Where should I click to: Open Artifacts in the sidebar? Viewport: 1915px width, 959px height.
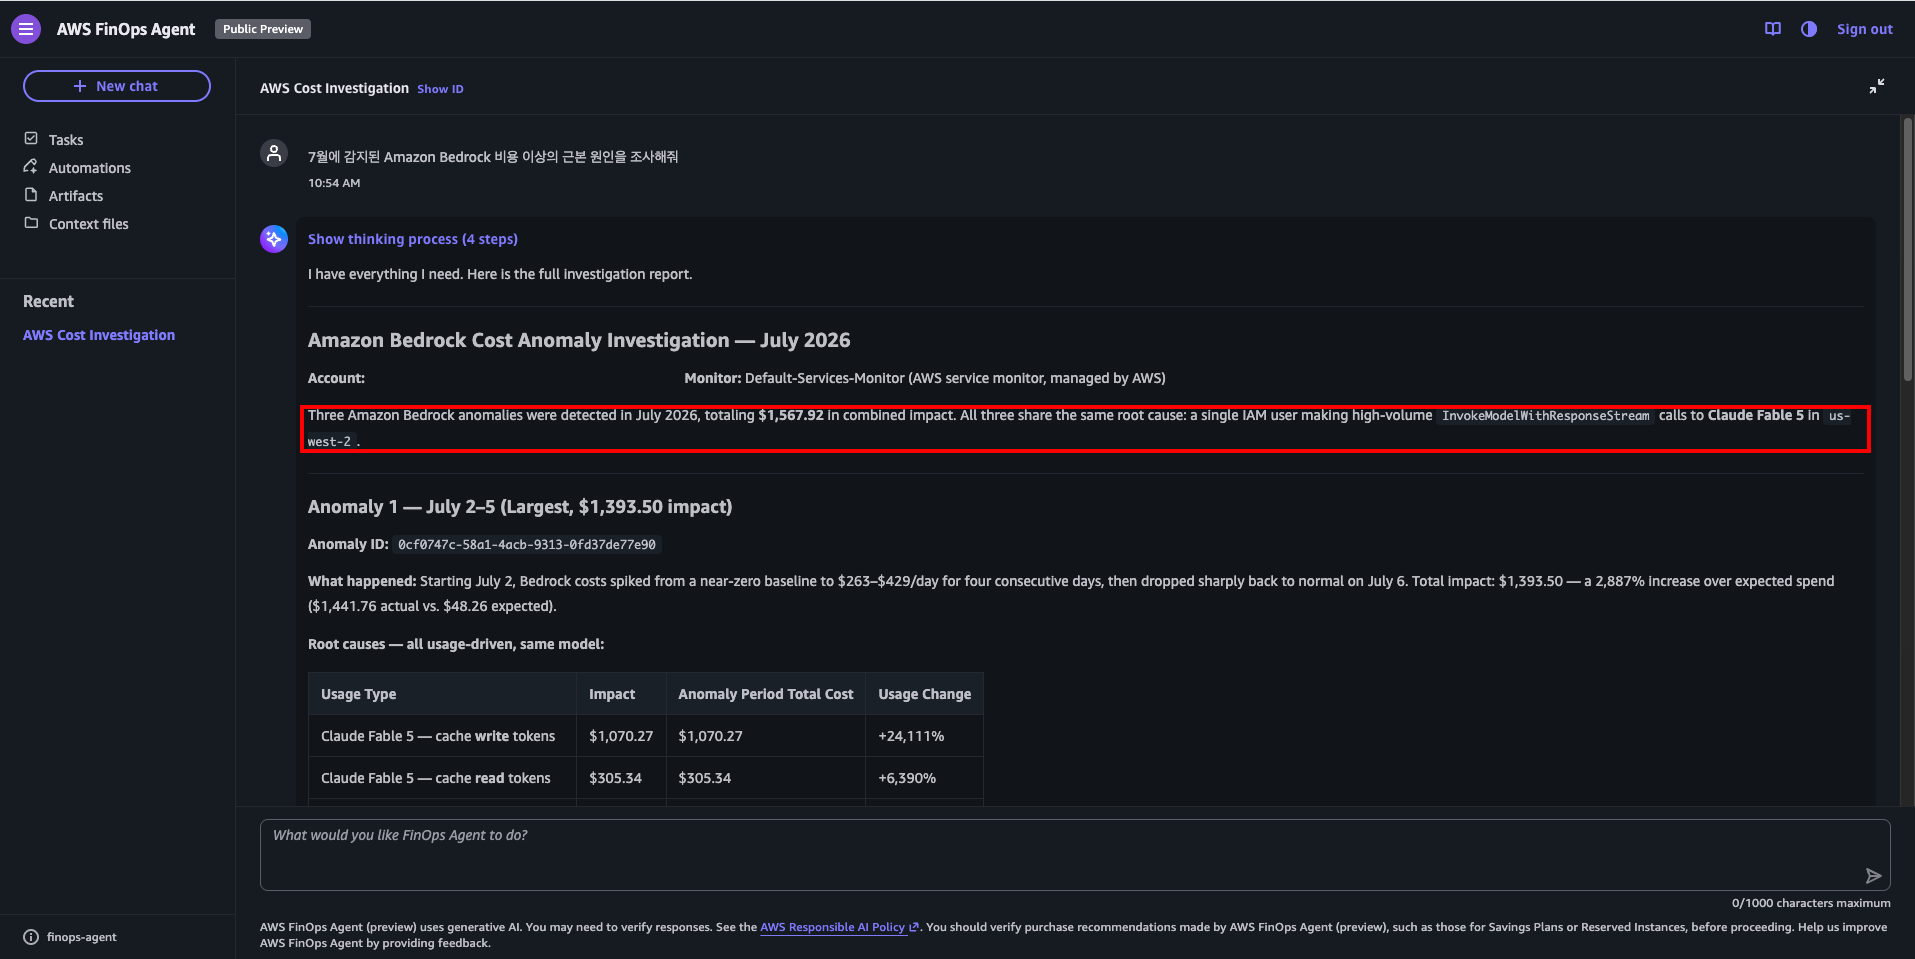click(76, 196)
